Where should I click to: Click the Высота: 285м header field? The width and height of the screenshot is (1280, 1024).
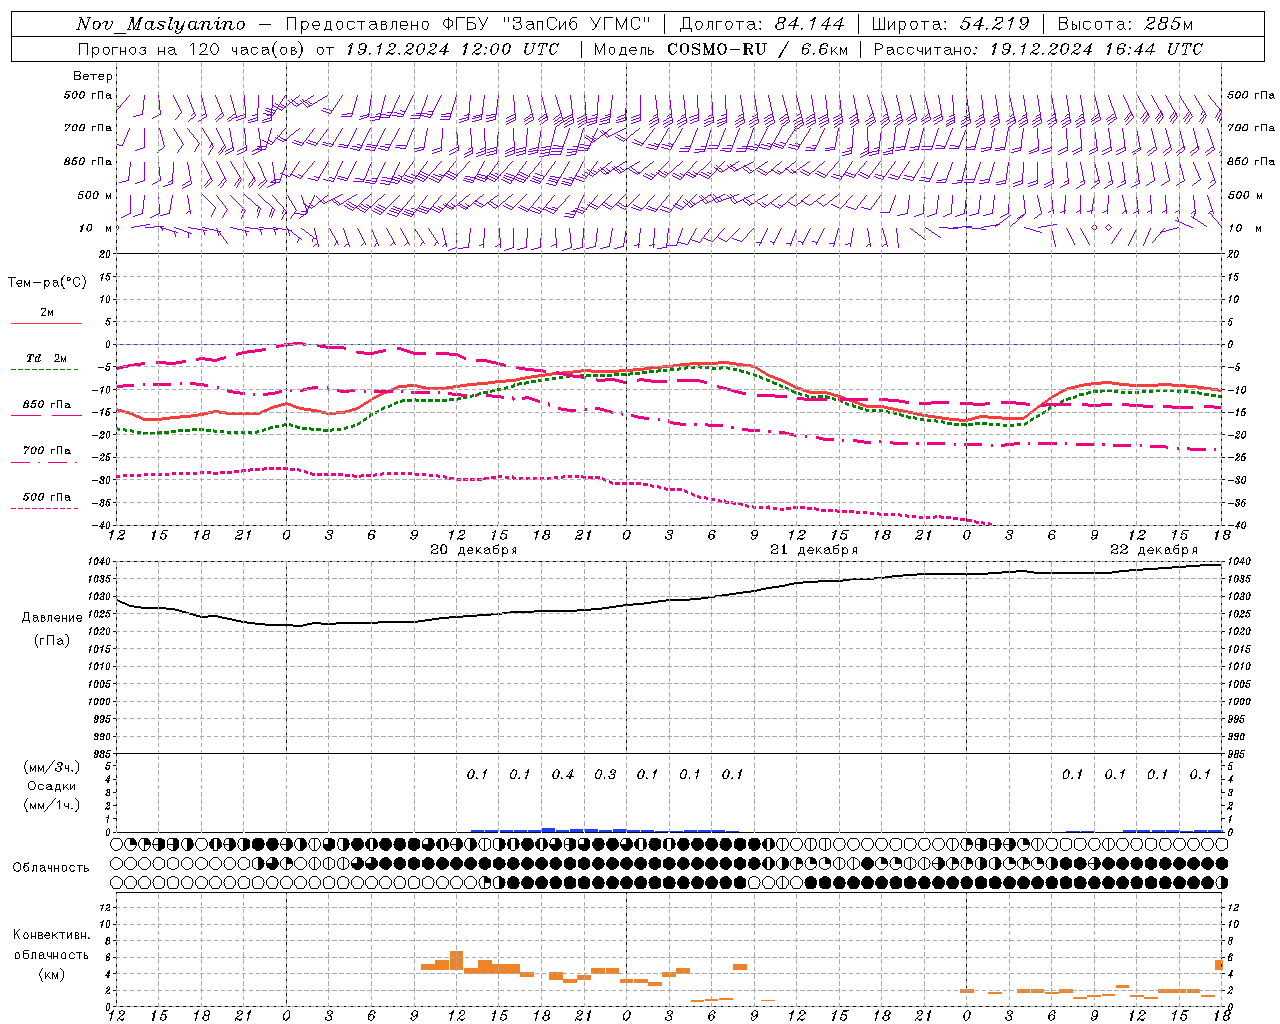tap(1126, 24)
